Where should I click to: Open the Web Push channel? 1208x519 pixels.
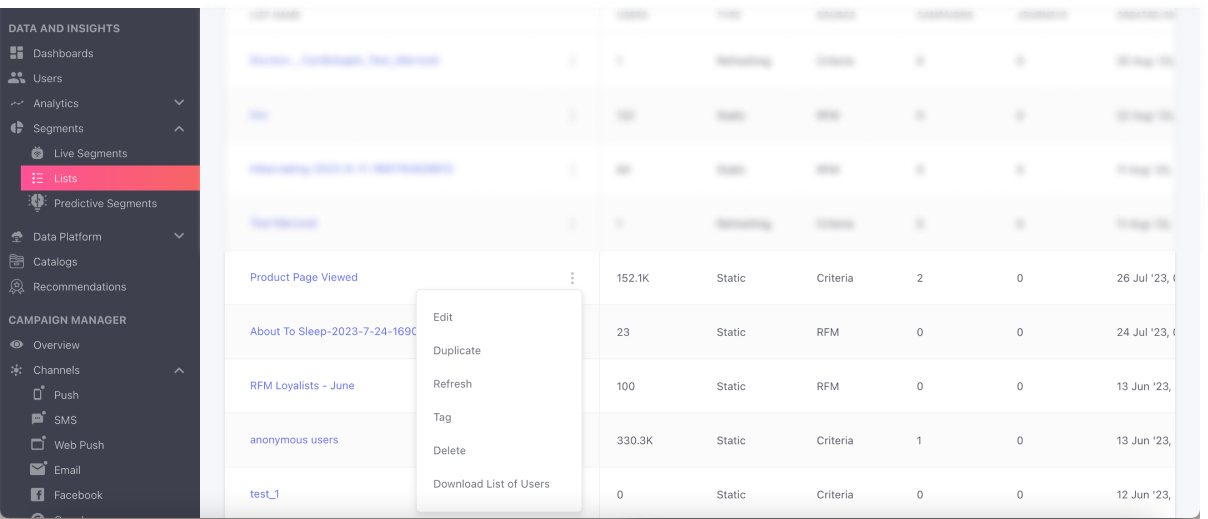(79, 445)
